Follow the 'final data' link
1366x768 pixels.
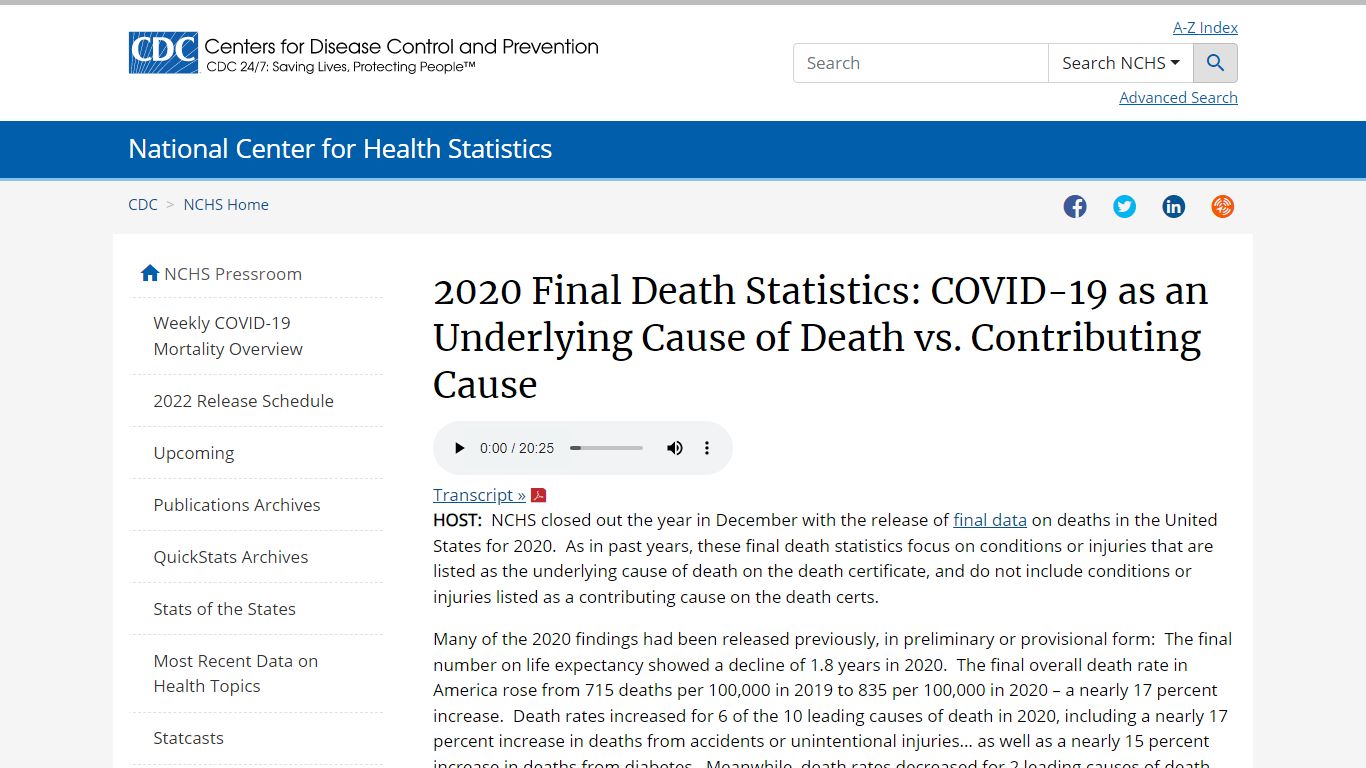click(x=990, y=520)
